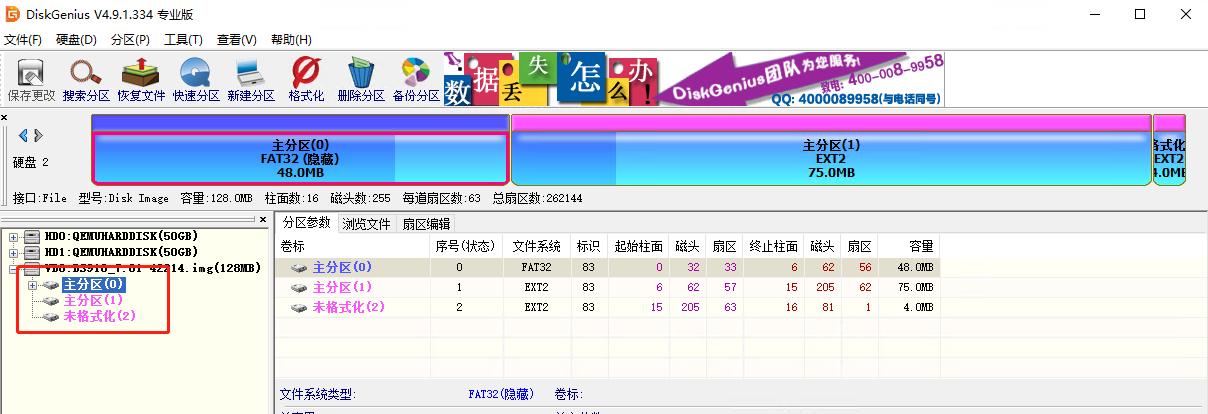Open the 硬盘(D) menu
This screenshot has width=1208, height=414.
(x=77, y=40)
